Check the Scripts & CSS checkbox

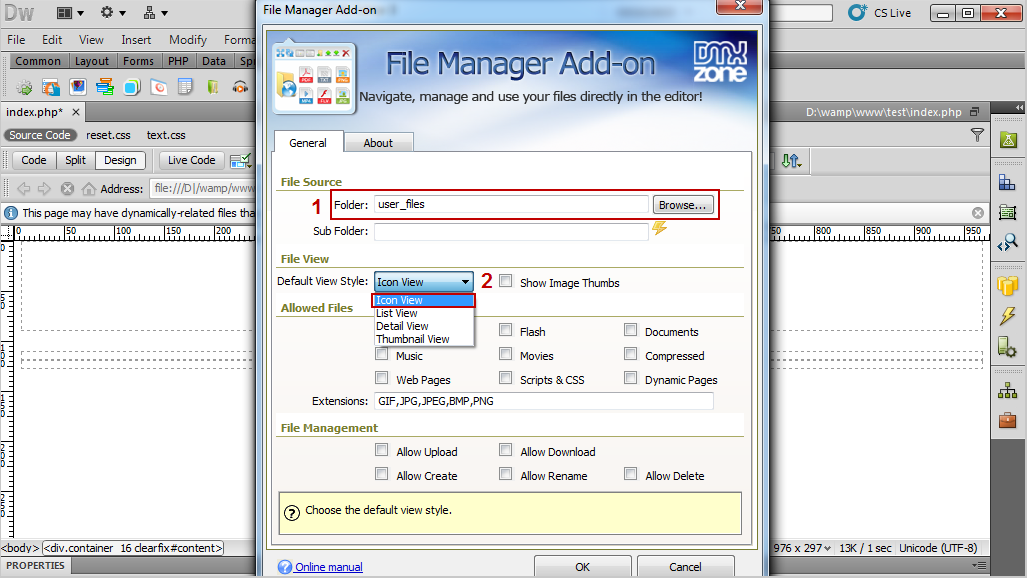click(506, 377)
